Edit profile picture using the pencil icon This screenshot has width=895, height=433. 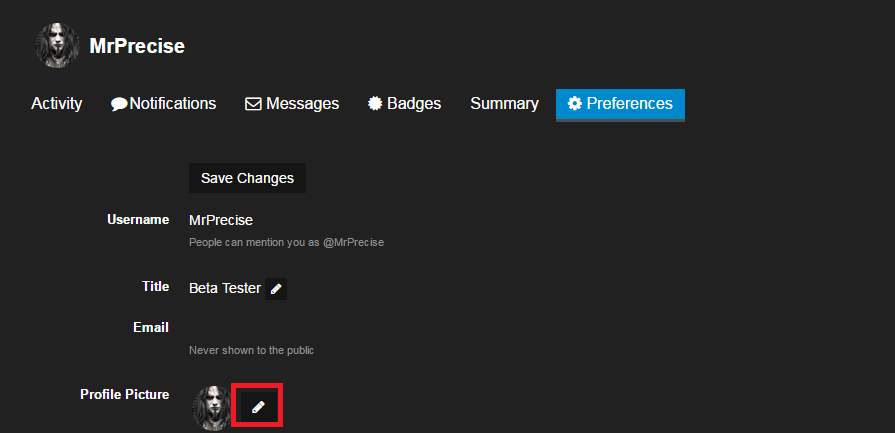pos(258,406)
